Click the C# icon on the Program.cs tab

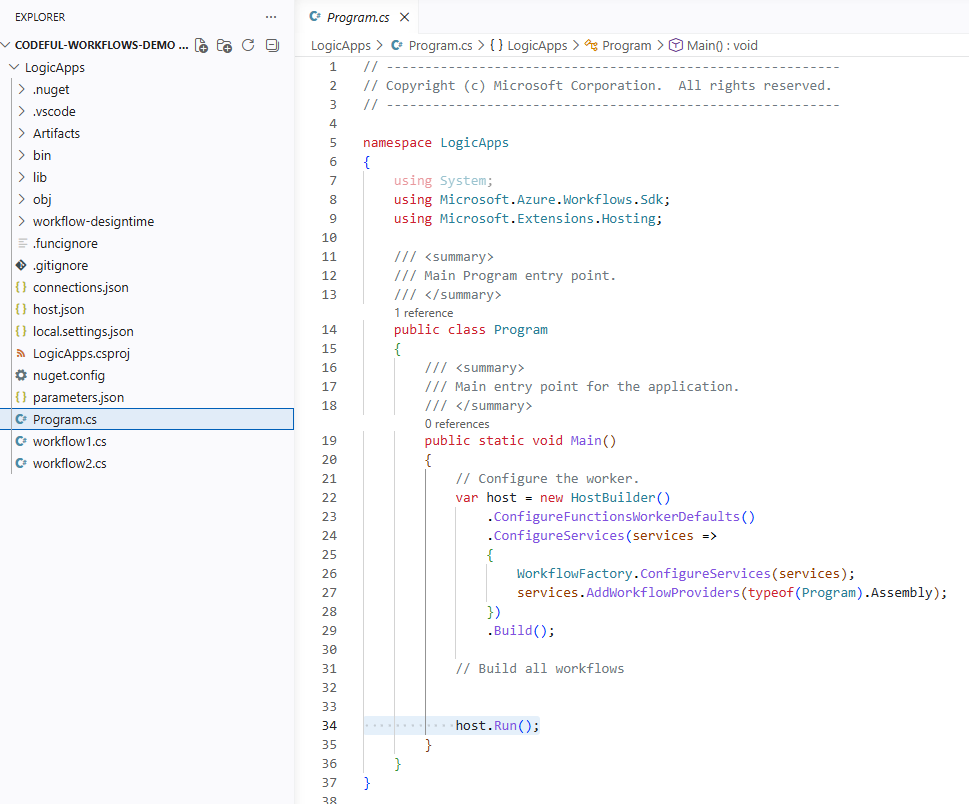(x=315, y=17)
